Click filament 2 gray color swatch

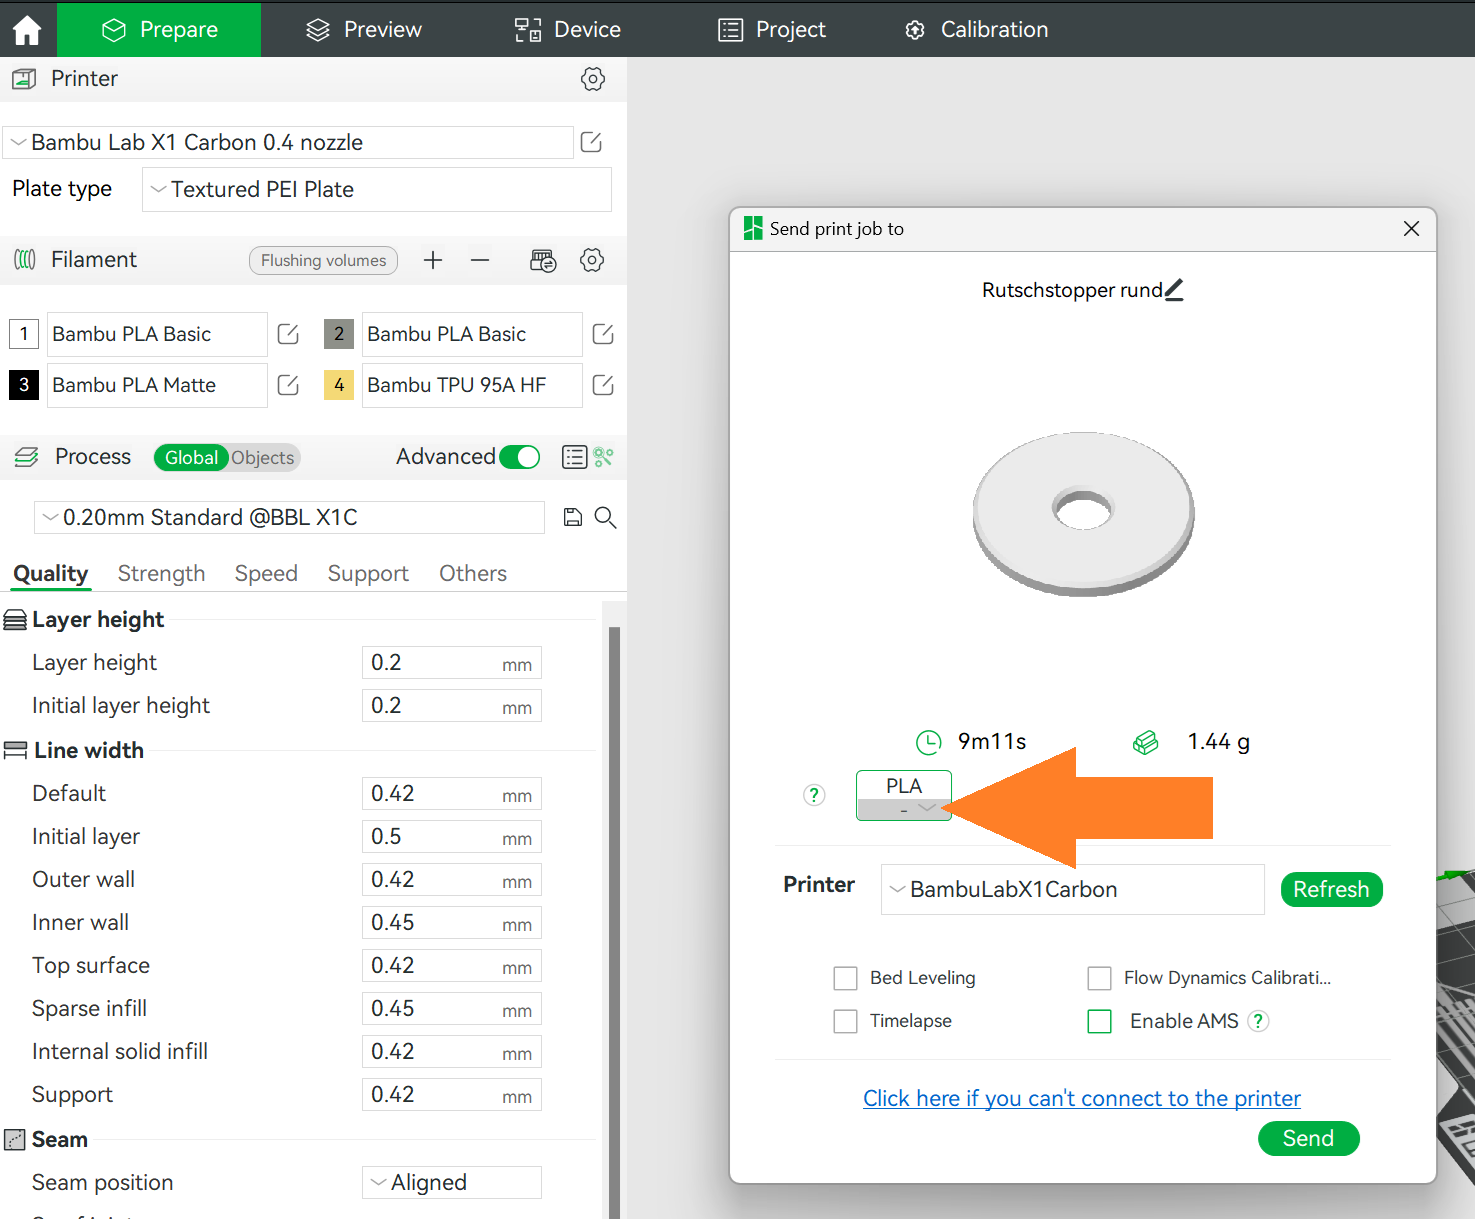coord(339,334)
